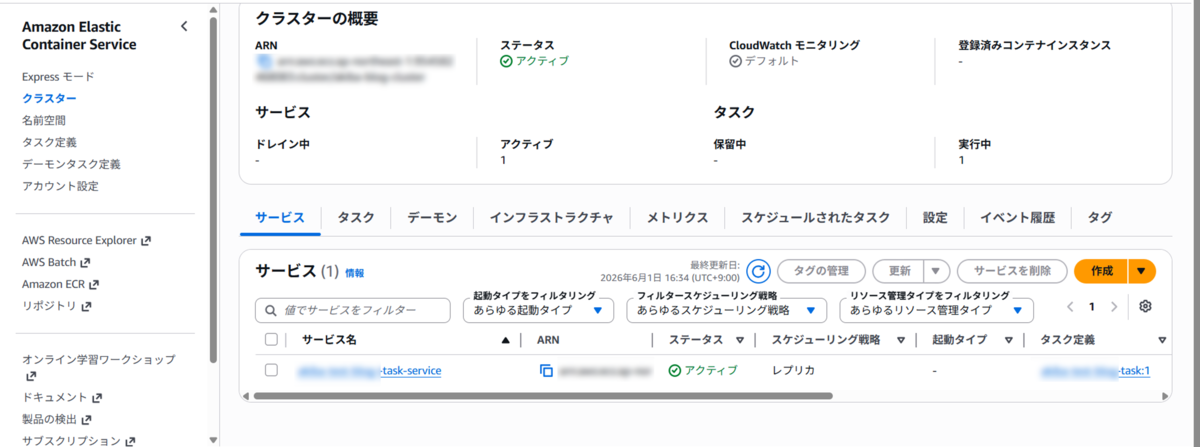Switch to the メトリクス tab

pyautogui.click(x=677, y=218)
